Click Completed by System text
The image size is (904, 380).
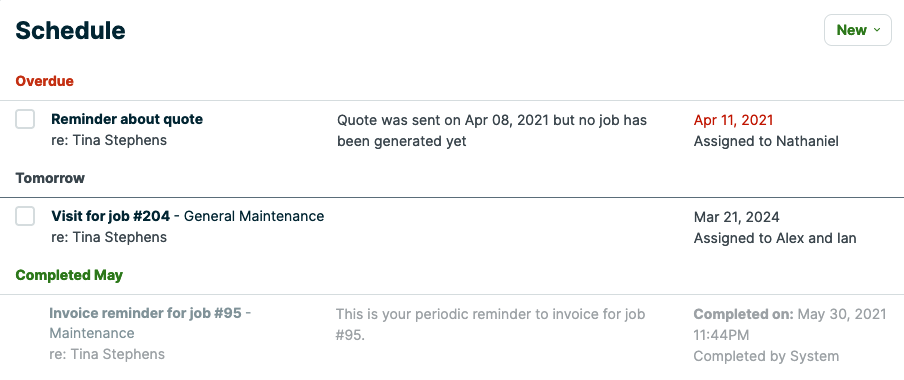coord(766,356)
